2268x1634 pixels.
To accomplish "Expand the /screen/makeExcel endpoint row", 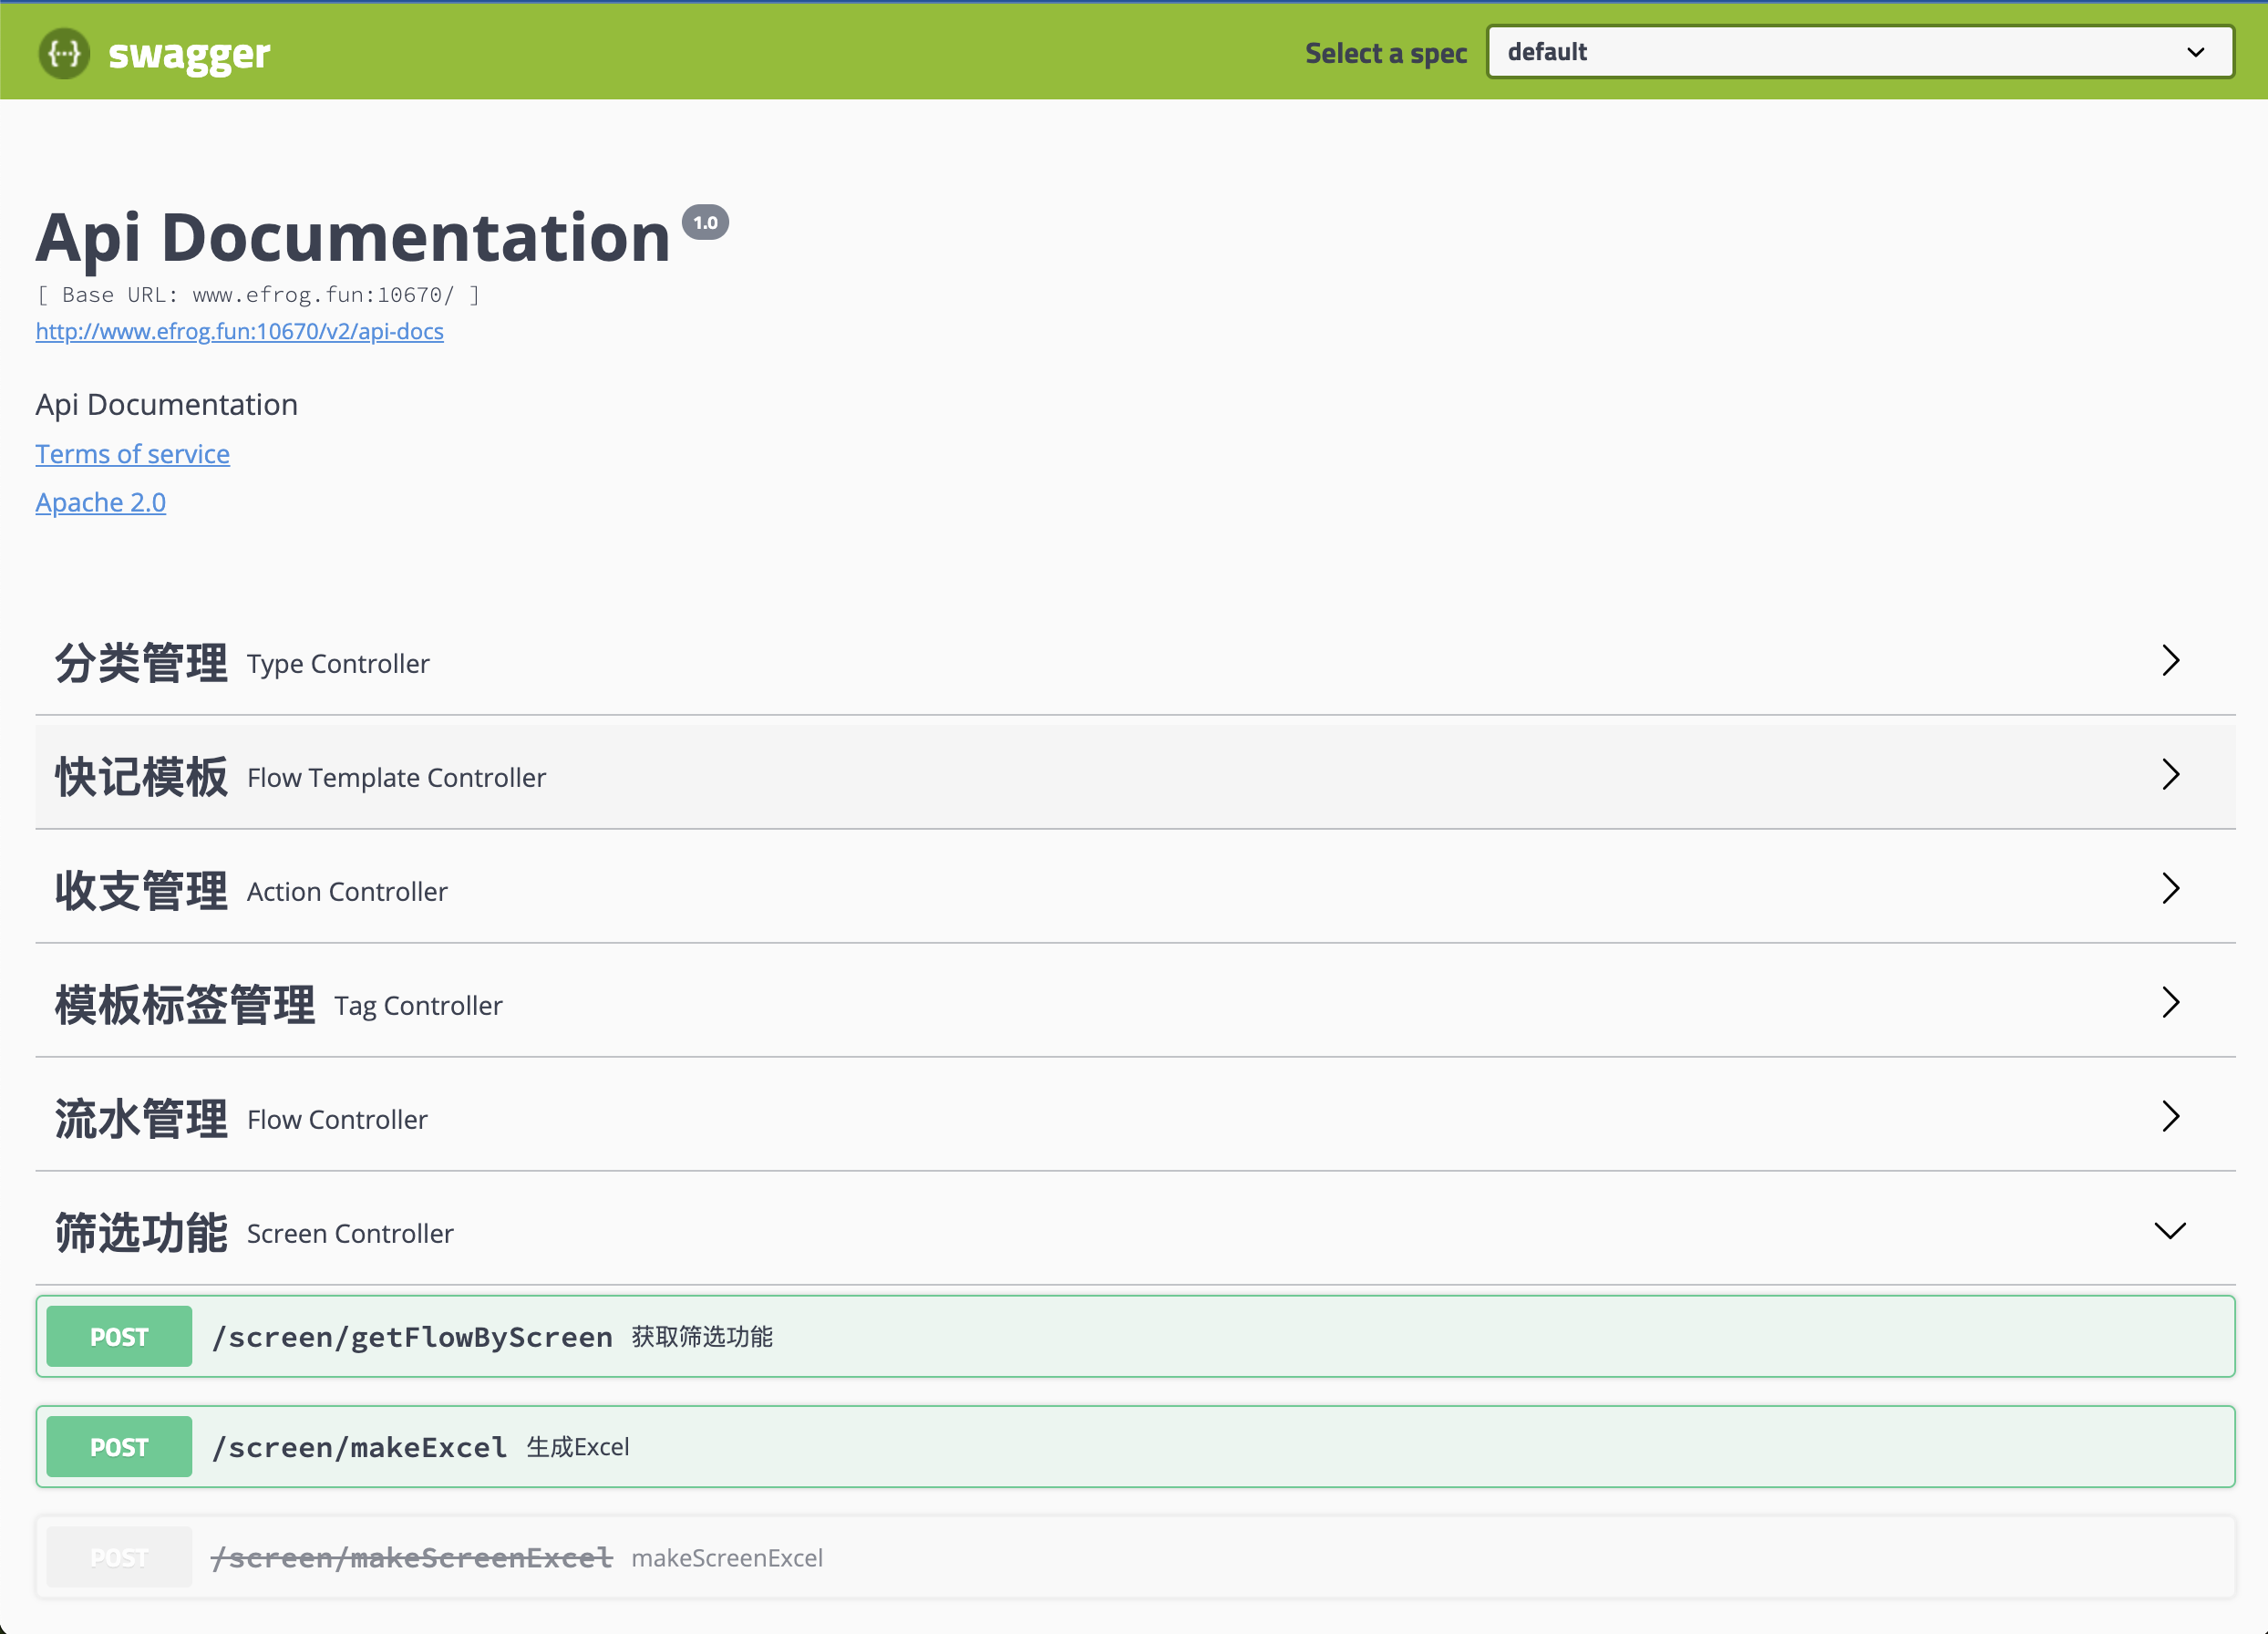I will pyautogui.click(x=359, y=1447).
